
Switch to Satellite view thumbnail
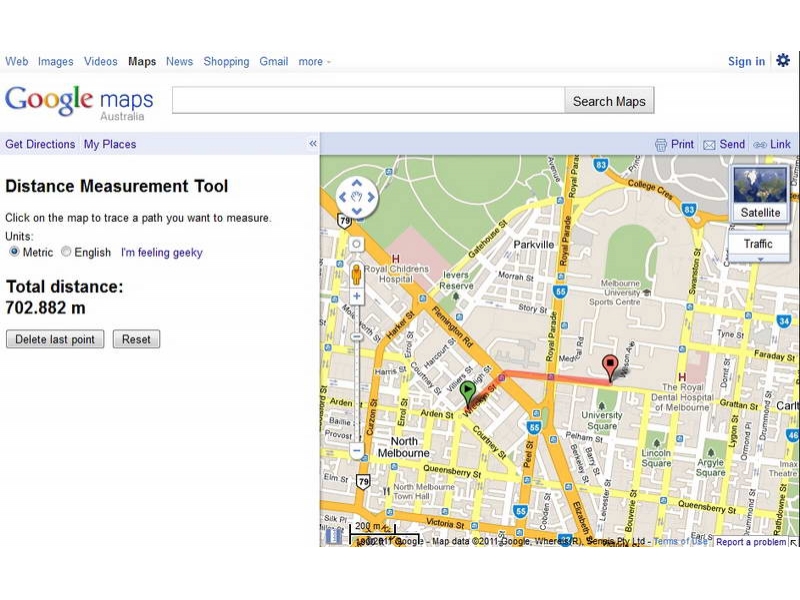pyautogui.click(x=760, y=193)
